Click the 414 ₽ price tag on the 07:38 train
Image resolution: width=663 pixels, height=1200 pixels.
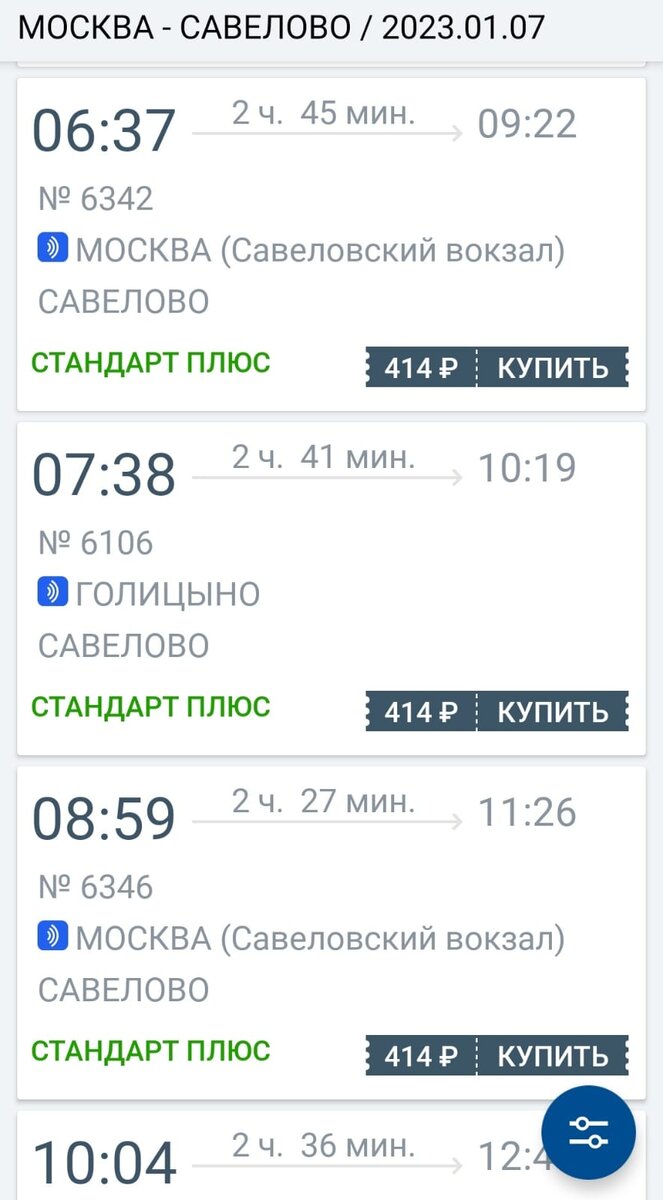[x=419, y=712]
